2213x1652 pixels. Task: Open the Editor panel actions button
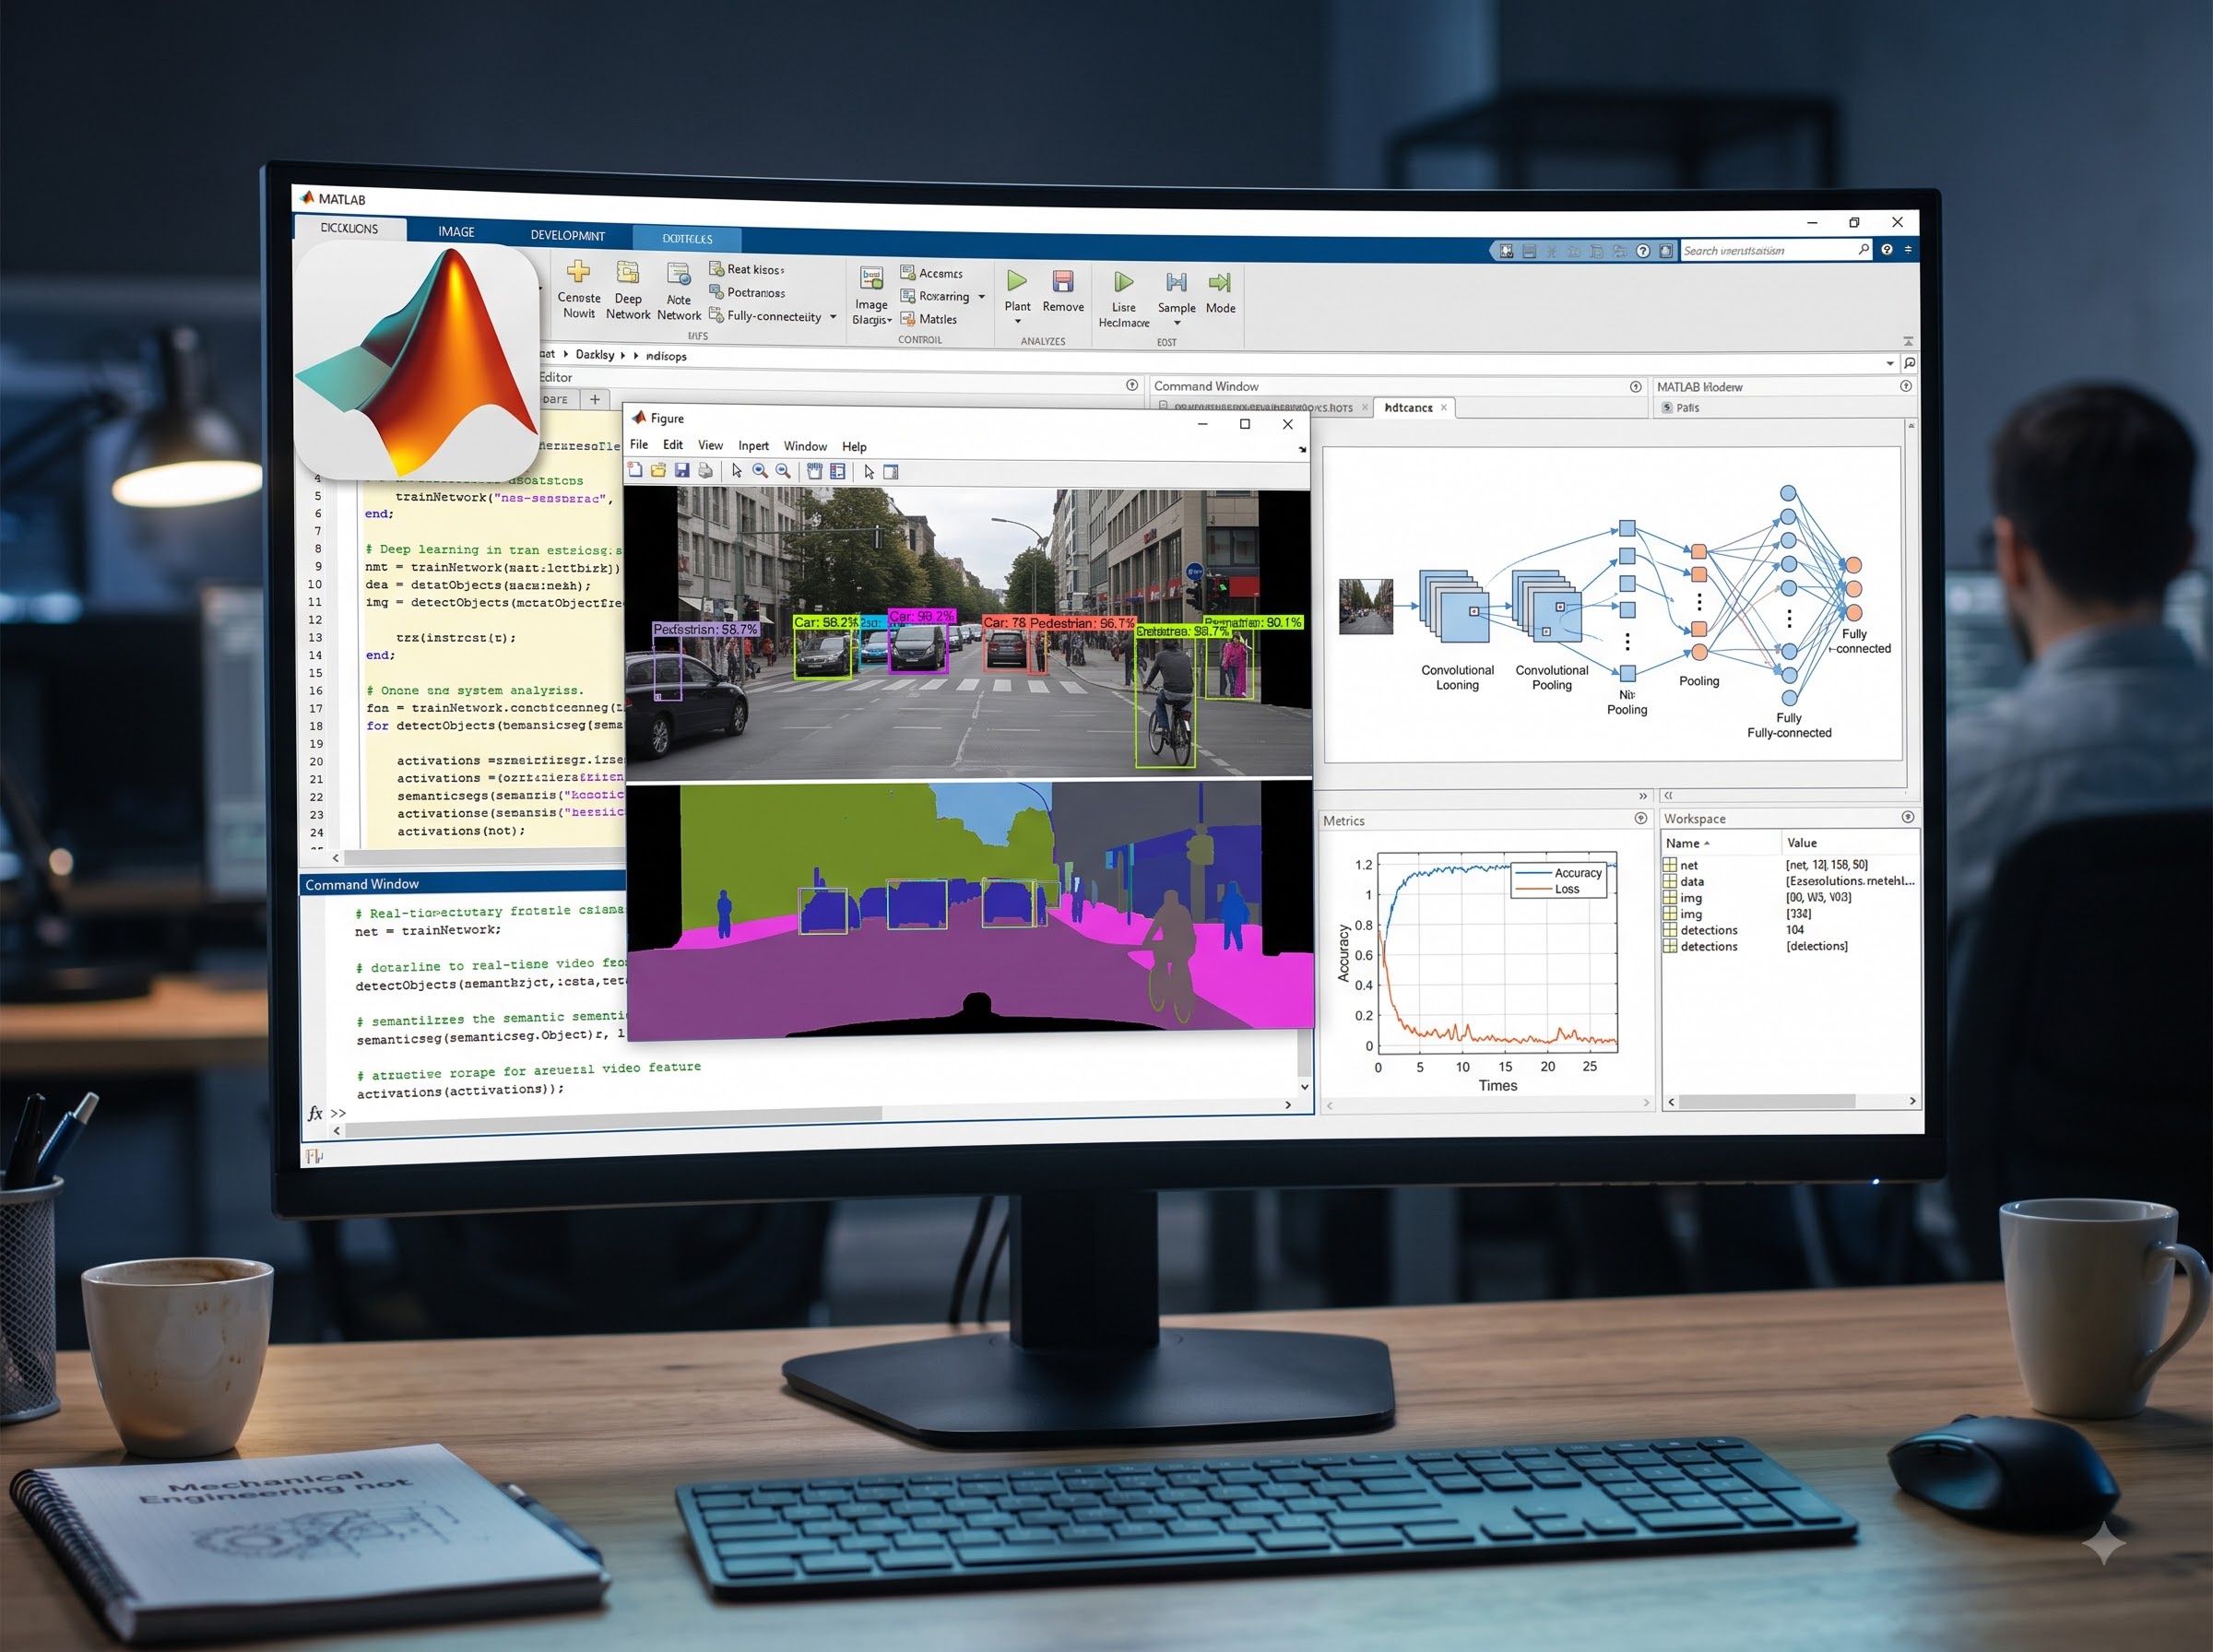click(x=1132, y=385)
